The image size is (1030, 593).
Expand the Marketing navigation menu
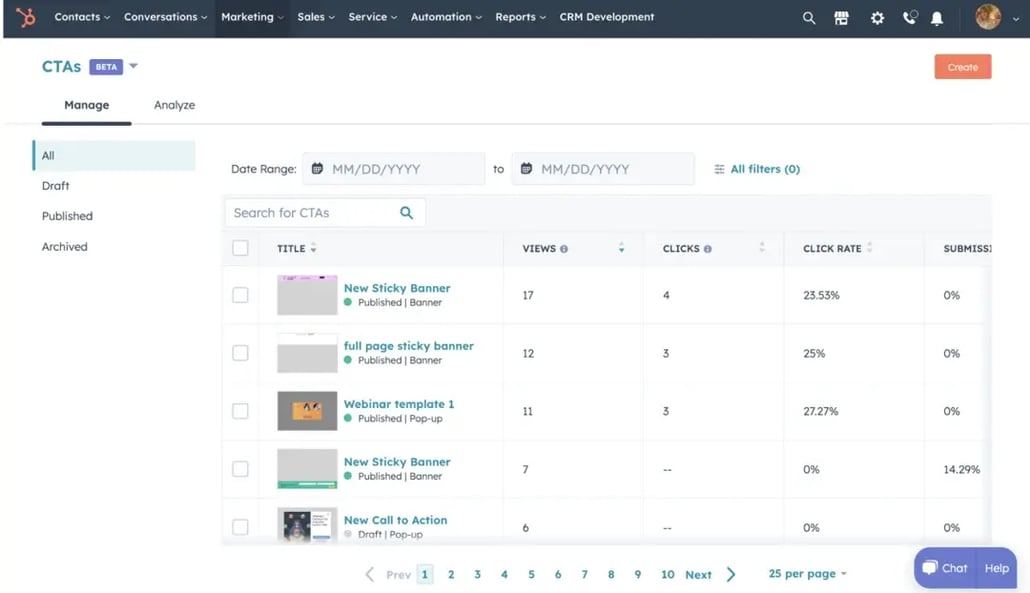[x=252, y=17]
